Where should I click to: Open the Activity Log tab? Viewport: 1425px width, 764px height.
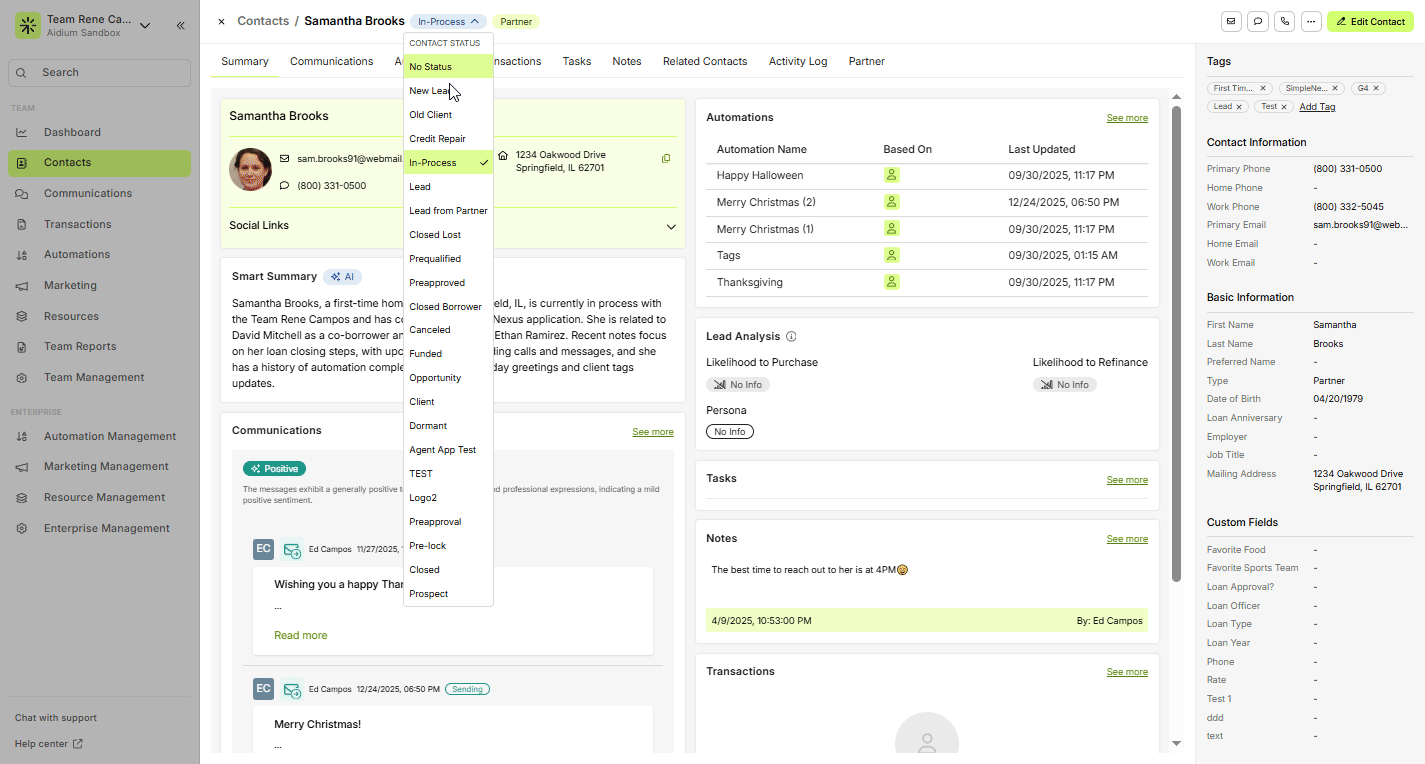797,62
